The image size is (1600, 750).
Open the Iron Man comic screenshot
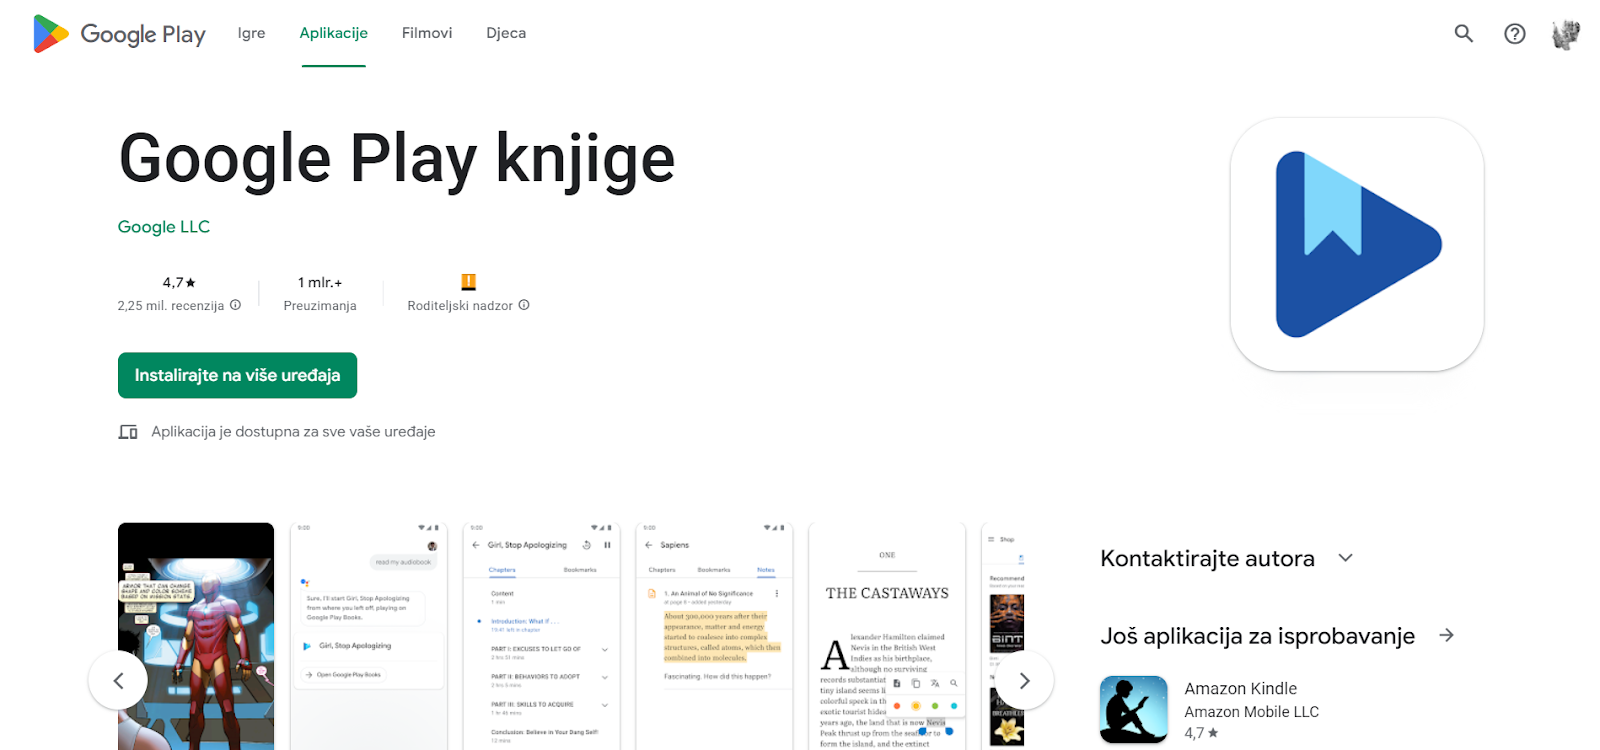[196, 636]
